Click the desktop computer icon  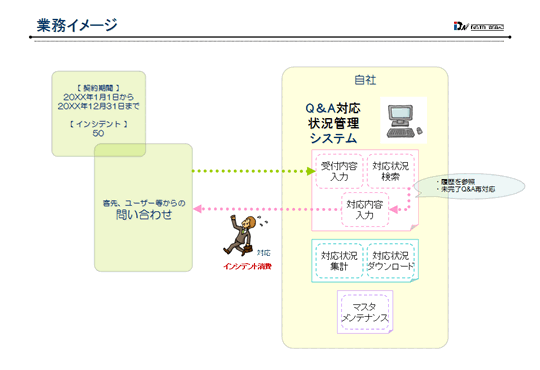(404, 121)
